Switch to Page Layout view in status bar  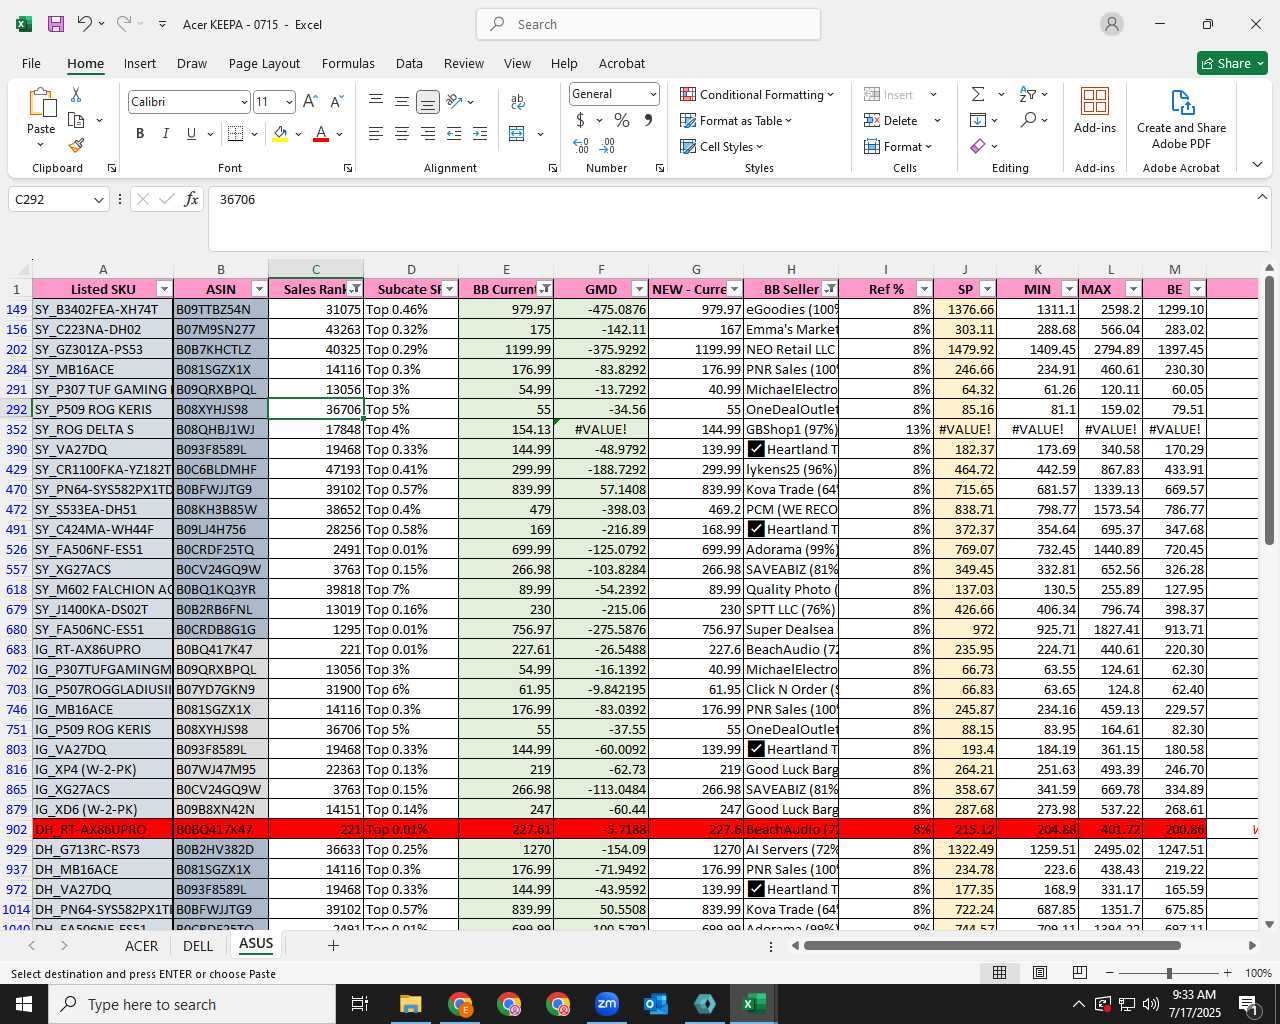pyautogui.click(x=1040, y=973)
